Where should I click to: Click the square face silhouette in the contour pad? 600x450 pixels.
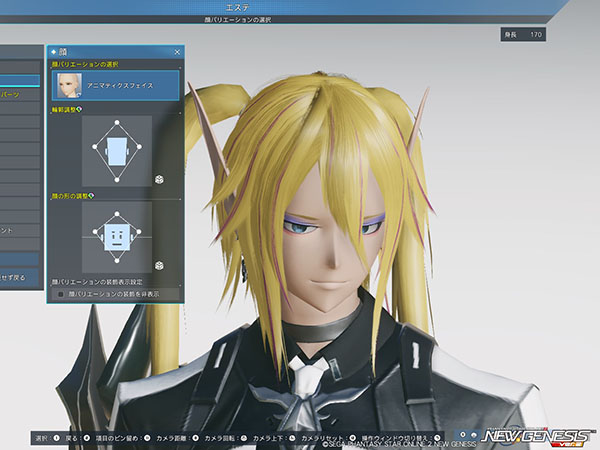(x=117, y=152)
